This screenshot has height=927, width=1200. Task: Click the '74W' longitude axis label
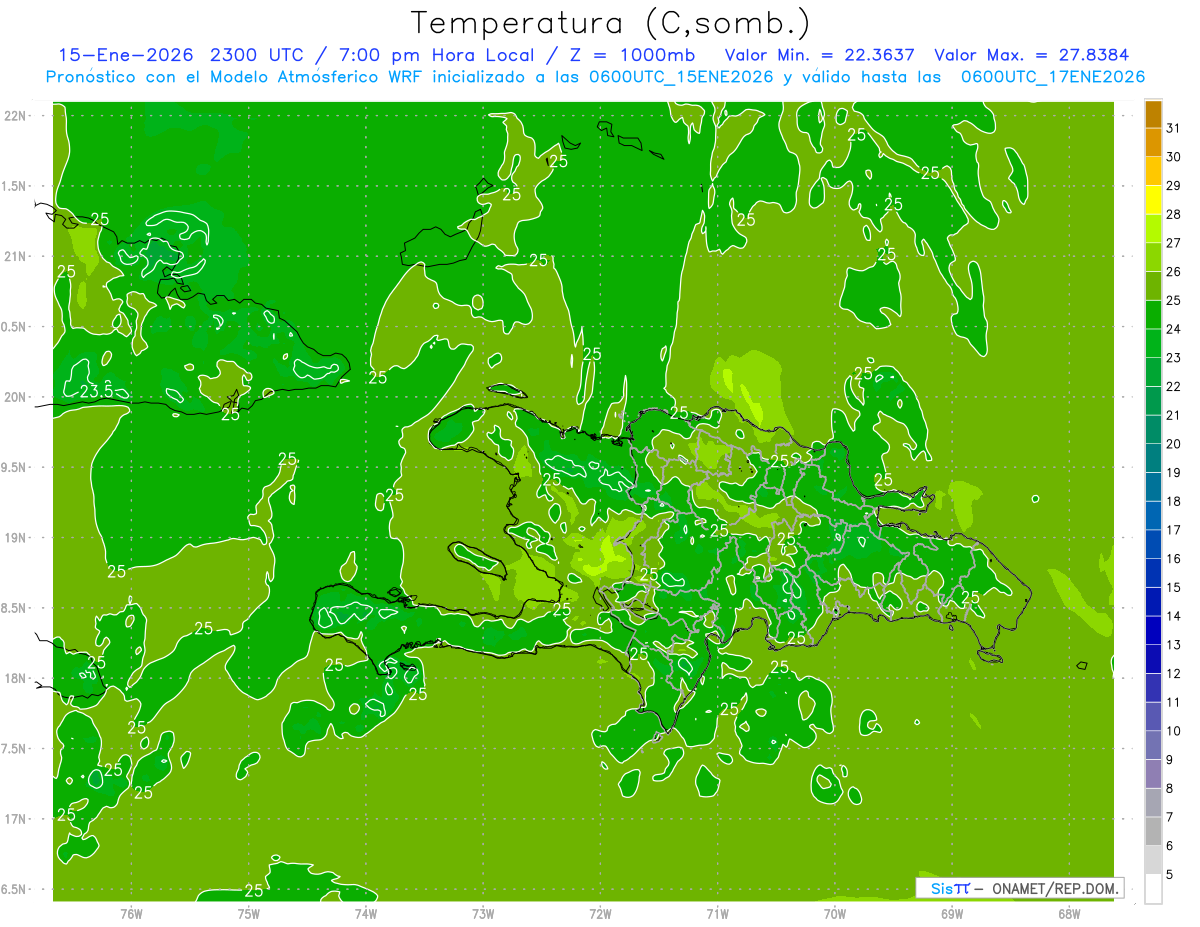click(366, 913)
